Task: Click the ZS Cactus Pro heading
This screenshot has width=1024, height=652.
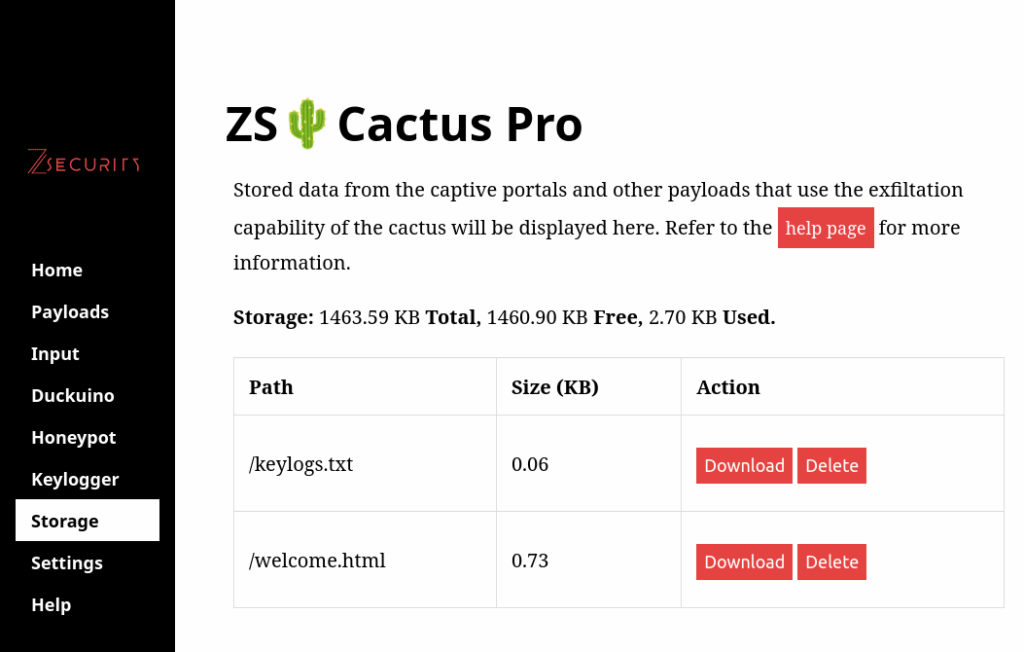Action: [x=404, y=125]
